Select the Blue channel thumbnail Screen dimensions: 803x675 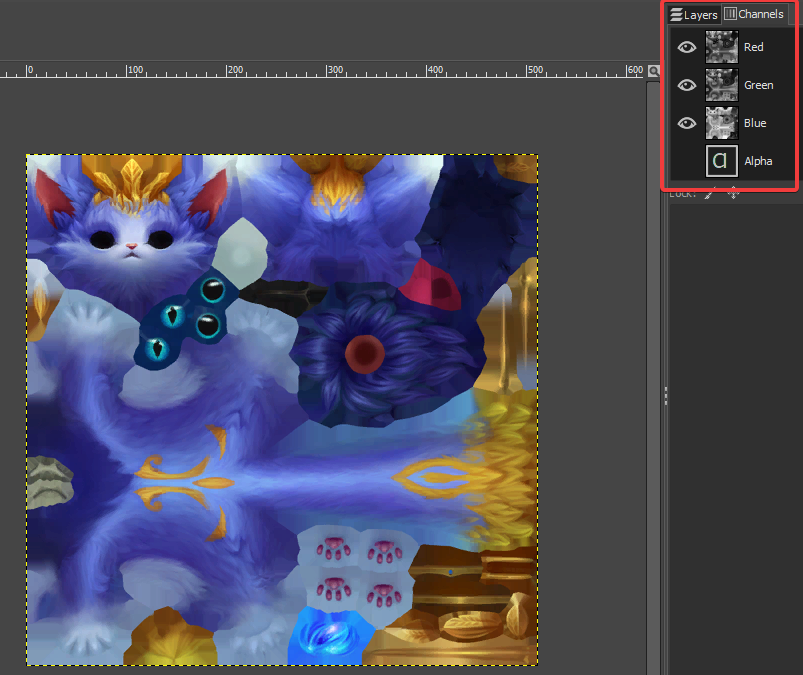pyautogui.click(x=722, y=123)
